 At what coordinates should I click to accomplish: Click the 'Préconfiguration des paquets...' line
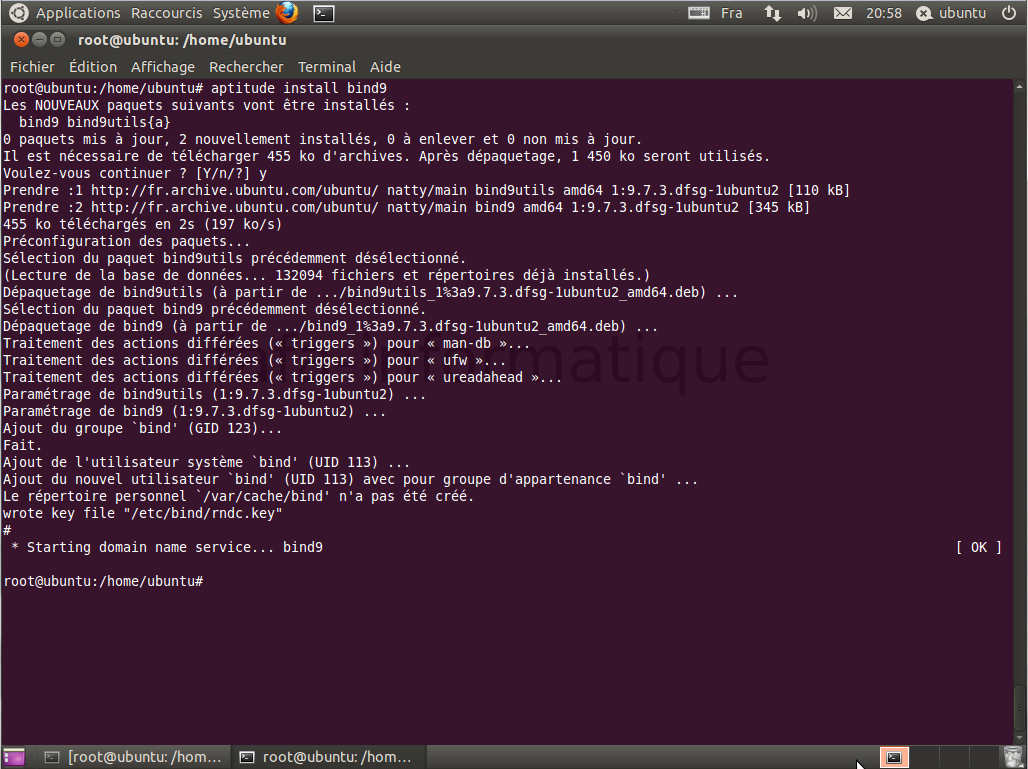(x=127, y=241)
